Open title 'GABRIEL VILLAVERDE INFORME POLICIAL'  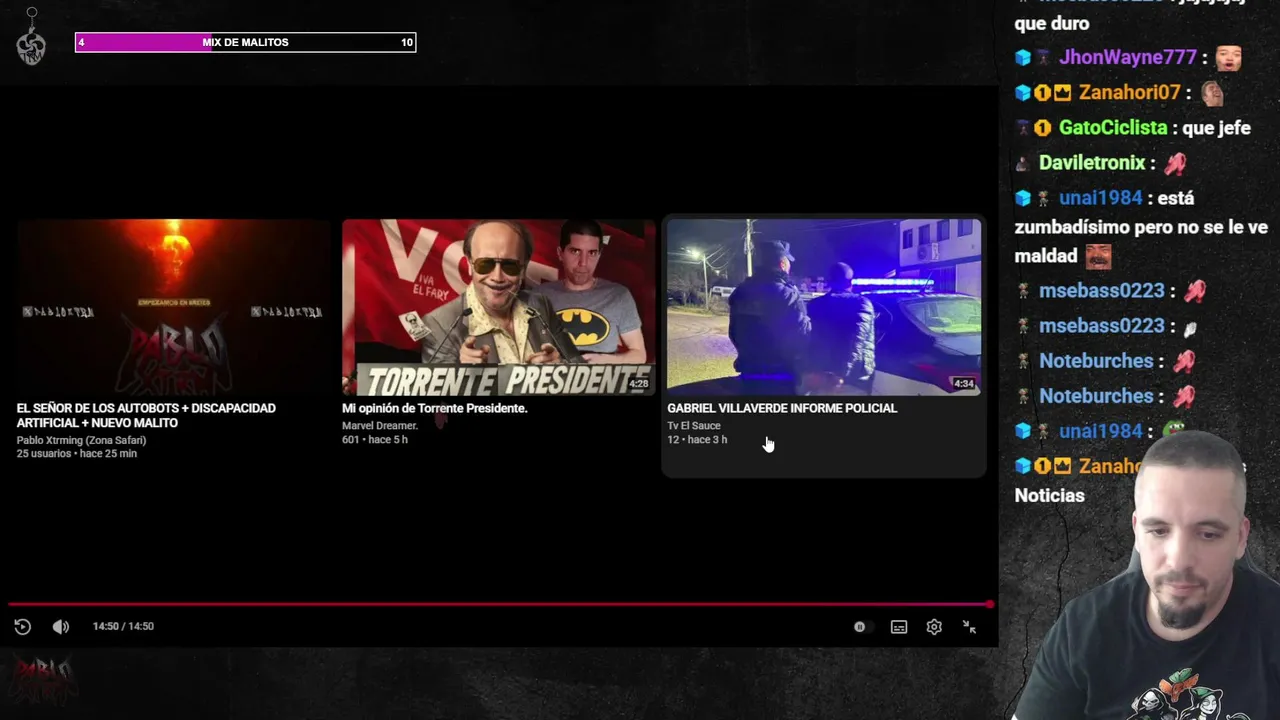[x=782, y=408]
